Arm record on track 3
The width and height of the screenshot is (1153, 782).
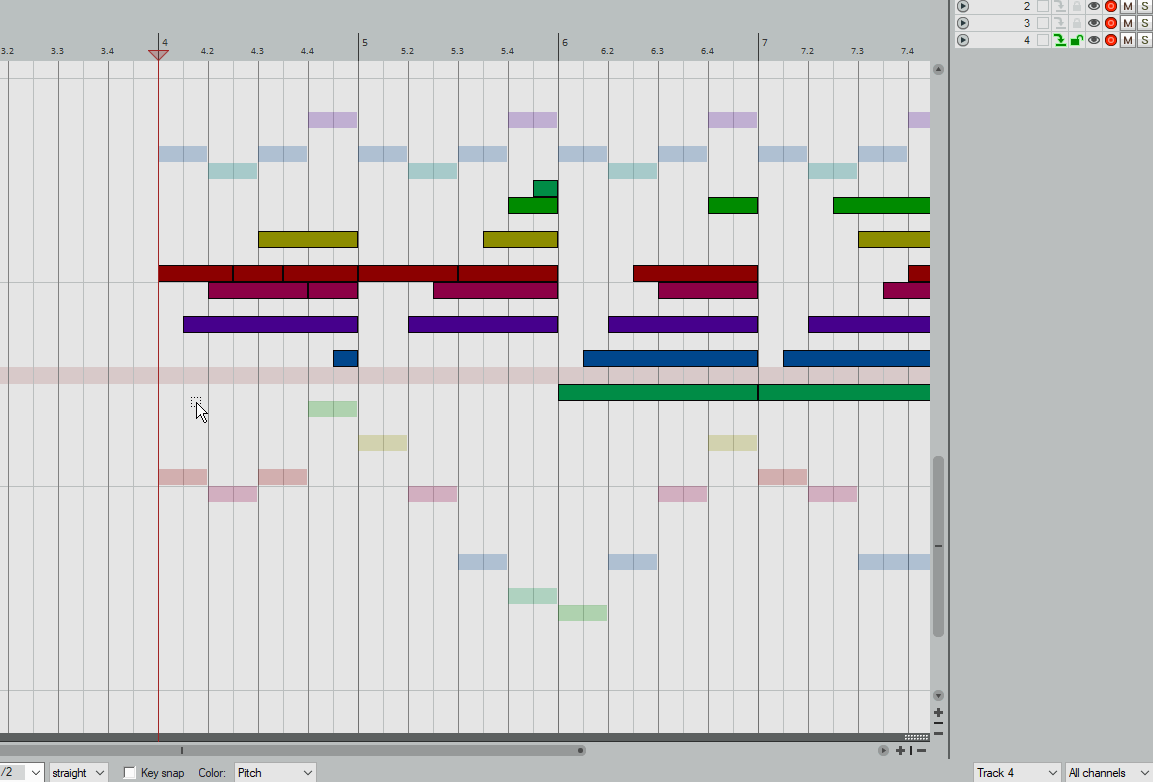point(1111,23)
